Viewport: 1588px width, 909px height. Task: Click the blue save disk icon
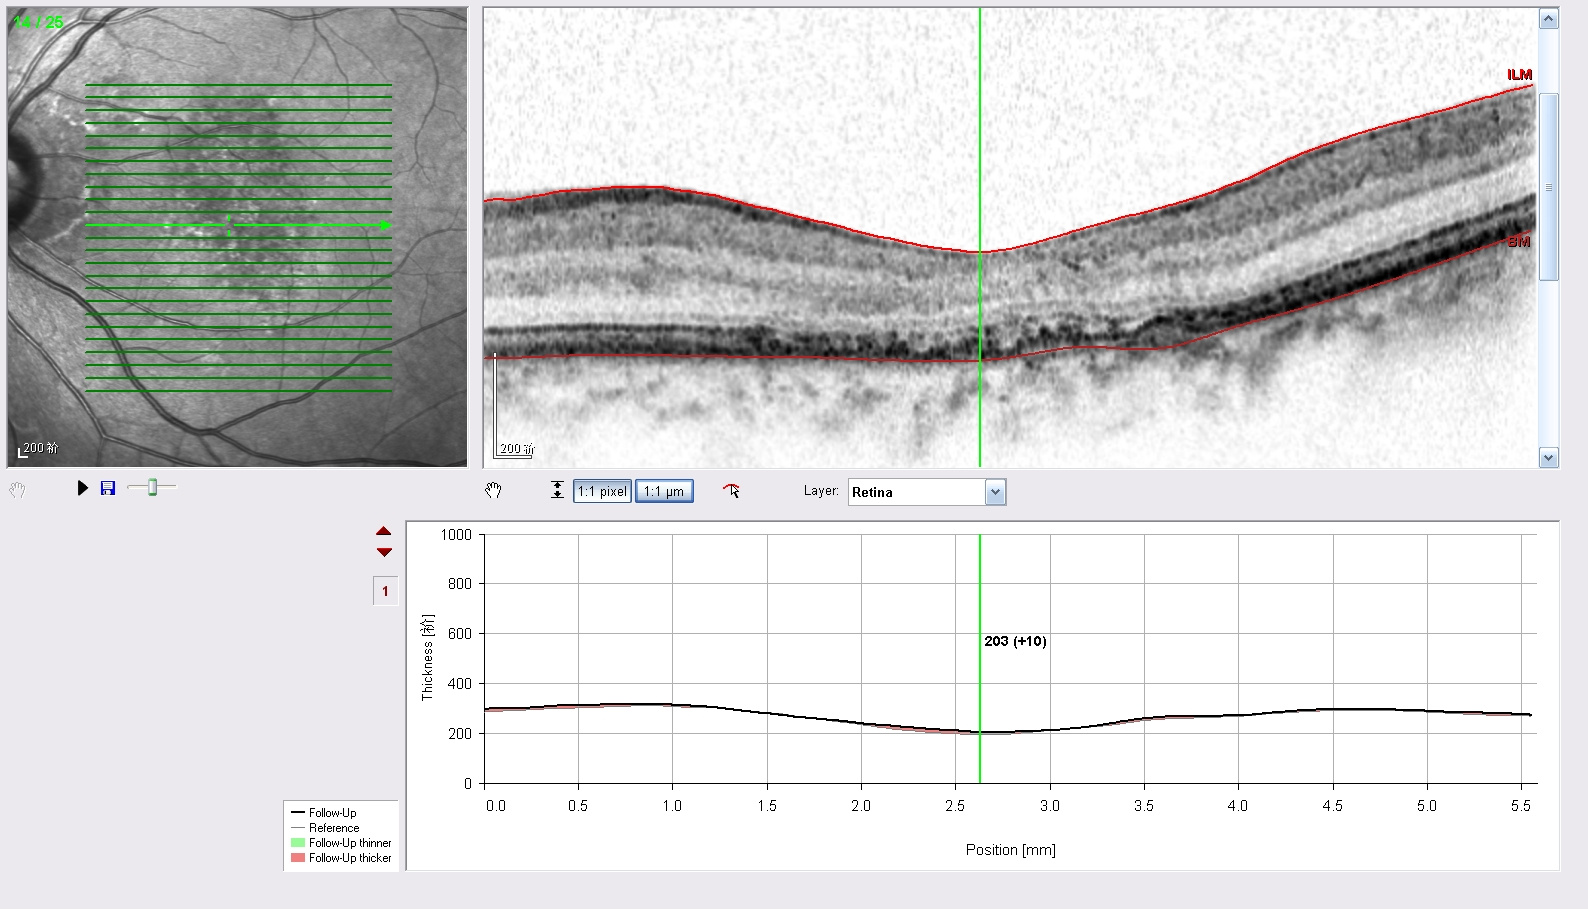pyautogui.click(x=108, y=488)
